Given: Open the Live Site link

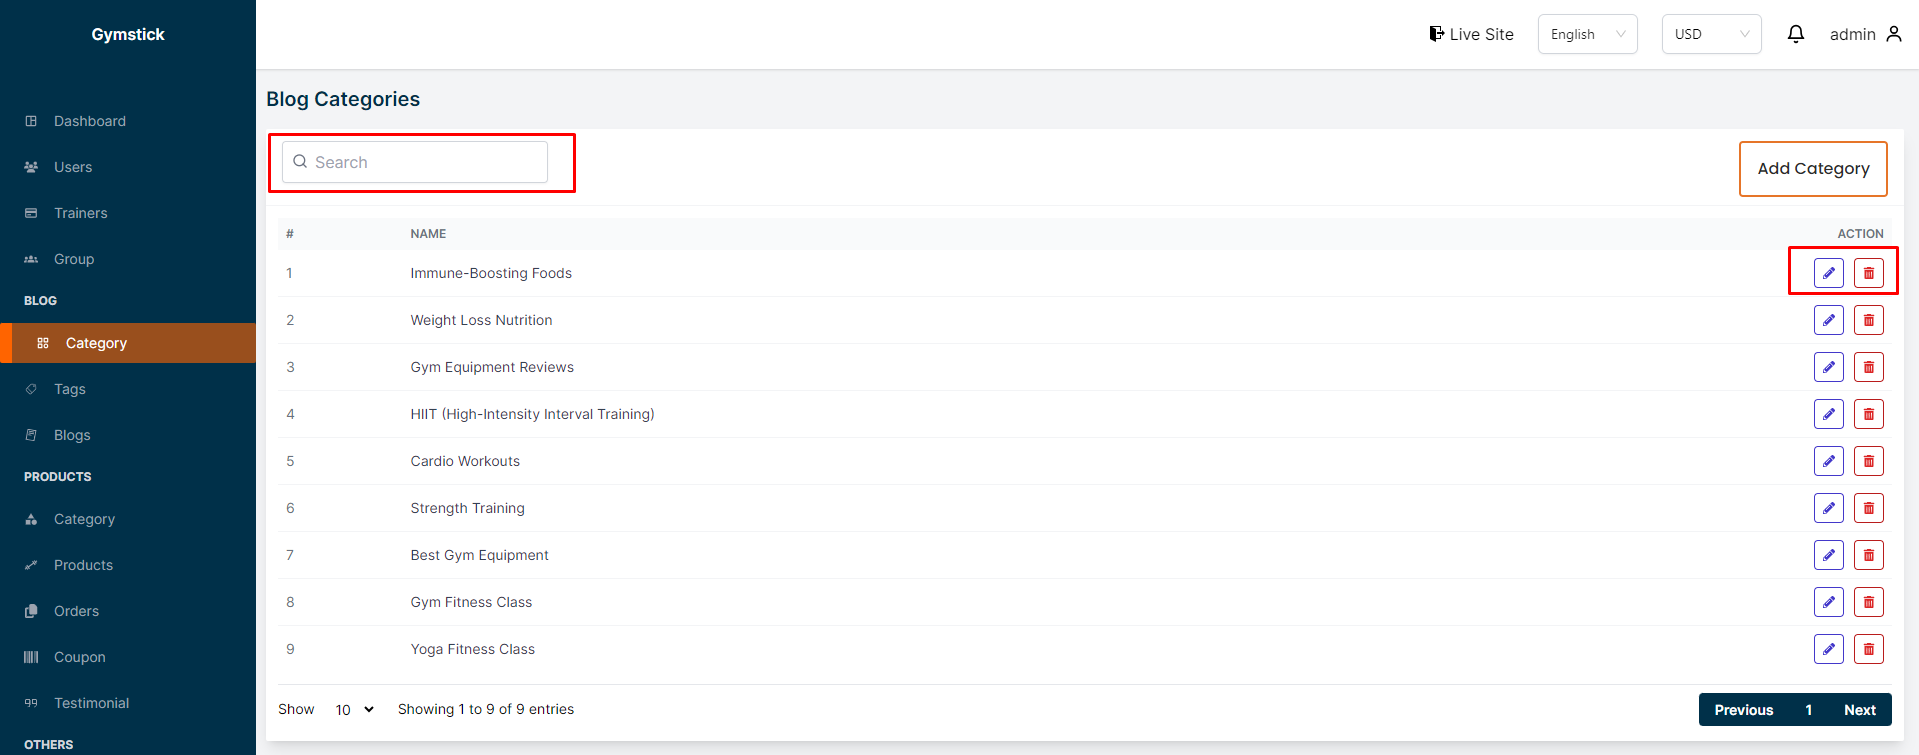Looking at the screenshot, I should 1471,34.
